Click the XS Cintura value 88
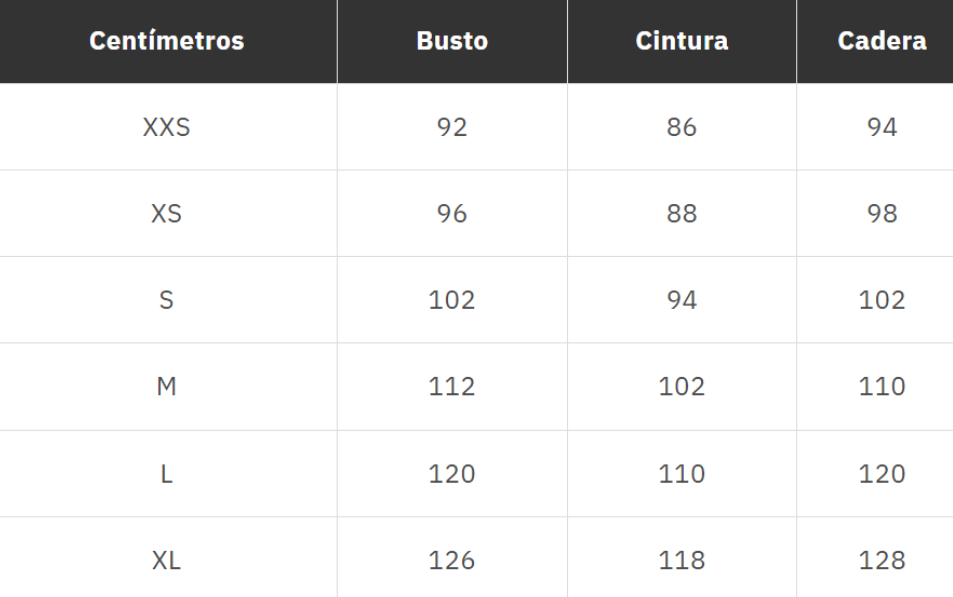The height and width of the screenshot is (597, 953). click(681, 214)
